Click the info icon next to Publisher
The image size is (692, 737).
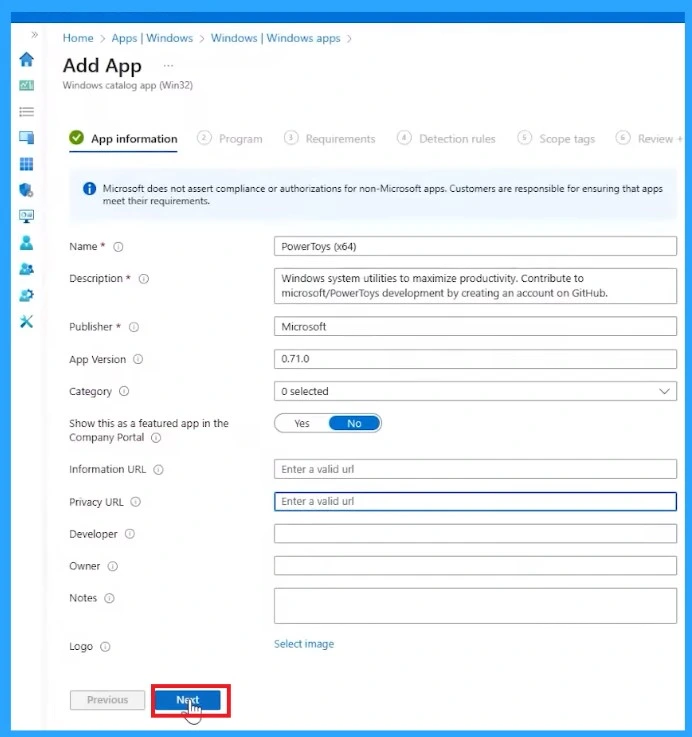coord(134,327)
